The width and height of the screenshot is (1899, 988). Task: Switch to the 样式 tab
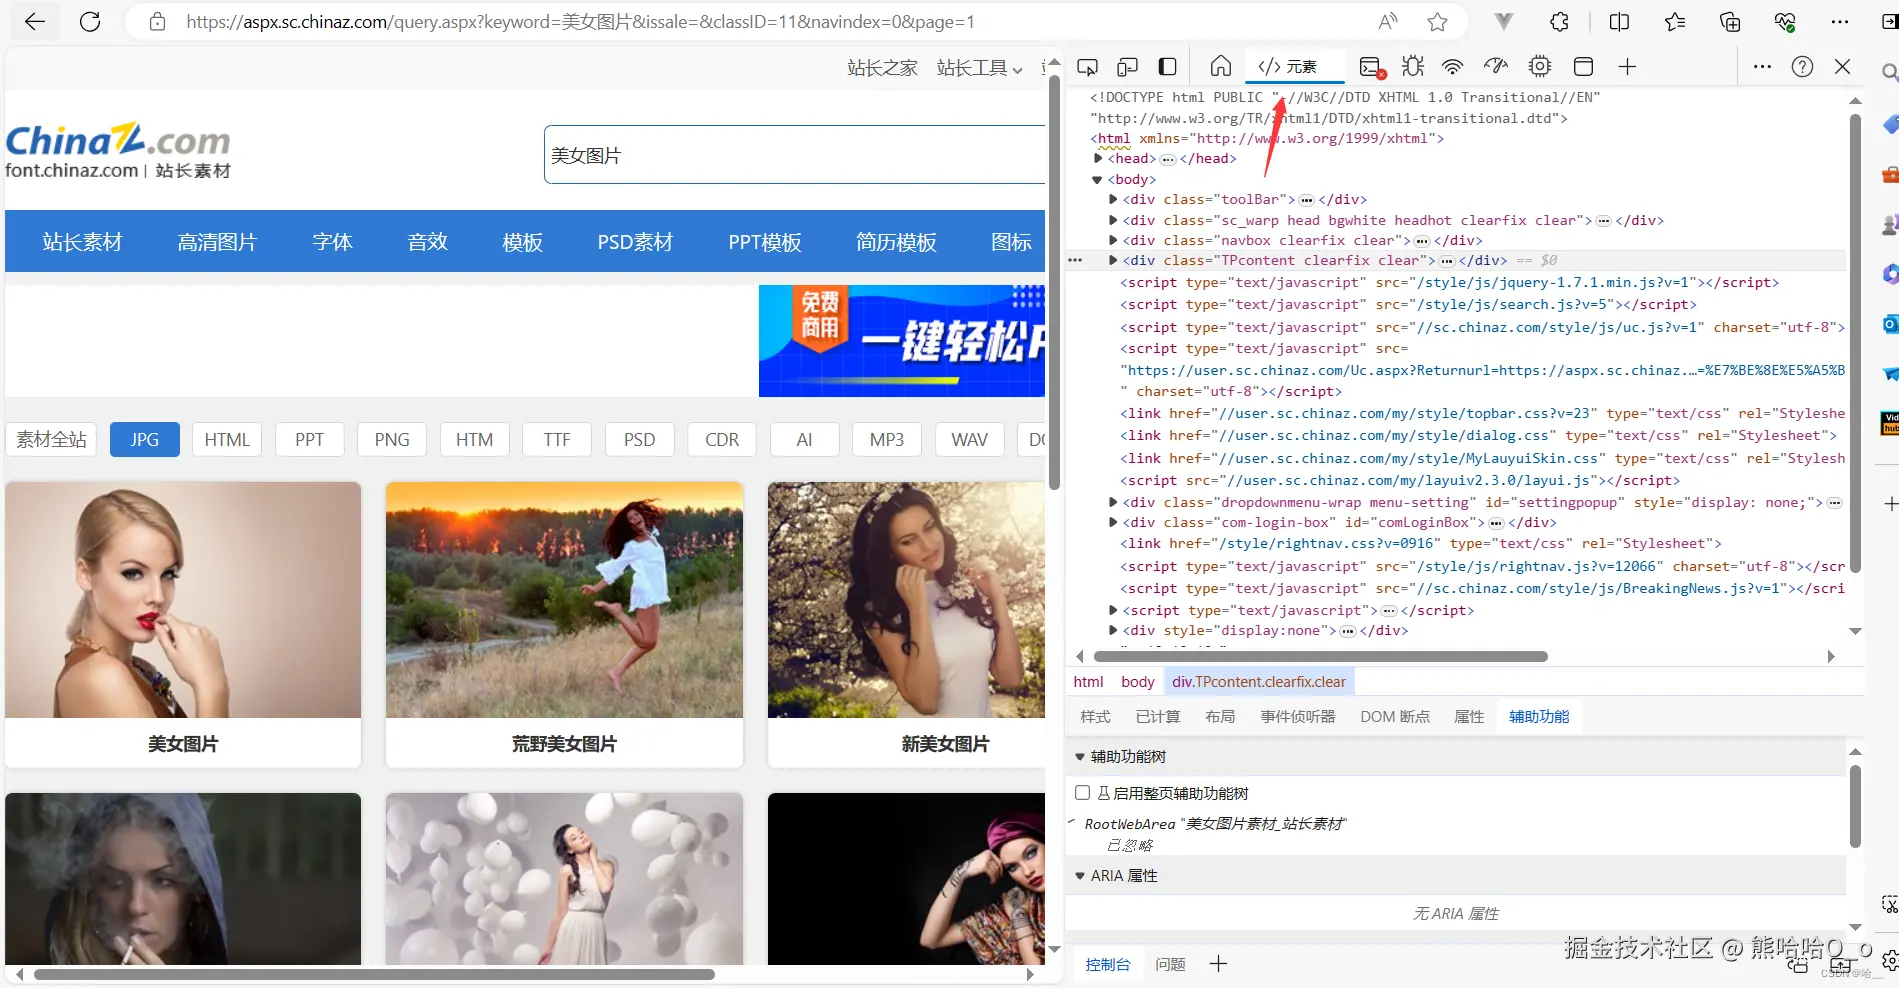tap(1094, 716)
